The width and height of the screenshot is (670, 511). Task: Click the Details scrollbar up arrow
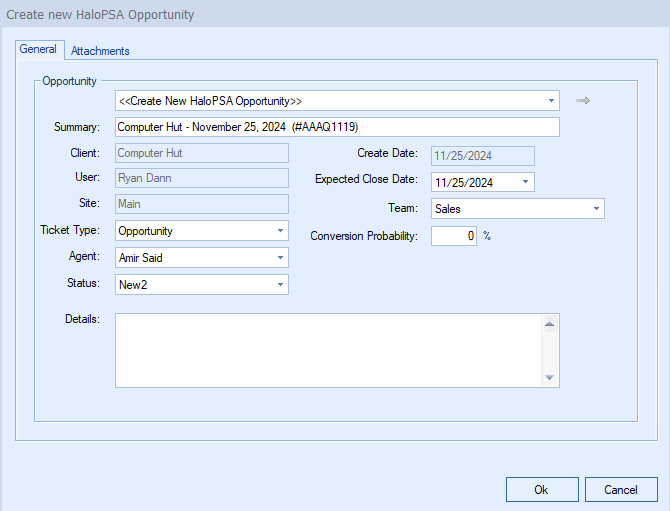coord(549,323)
